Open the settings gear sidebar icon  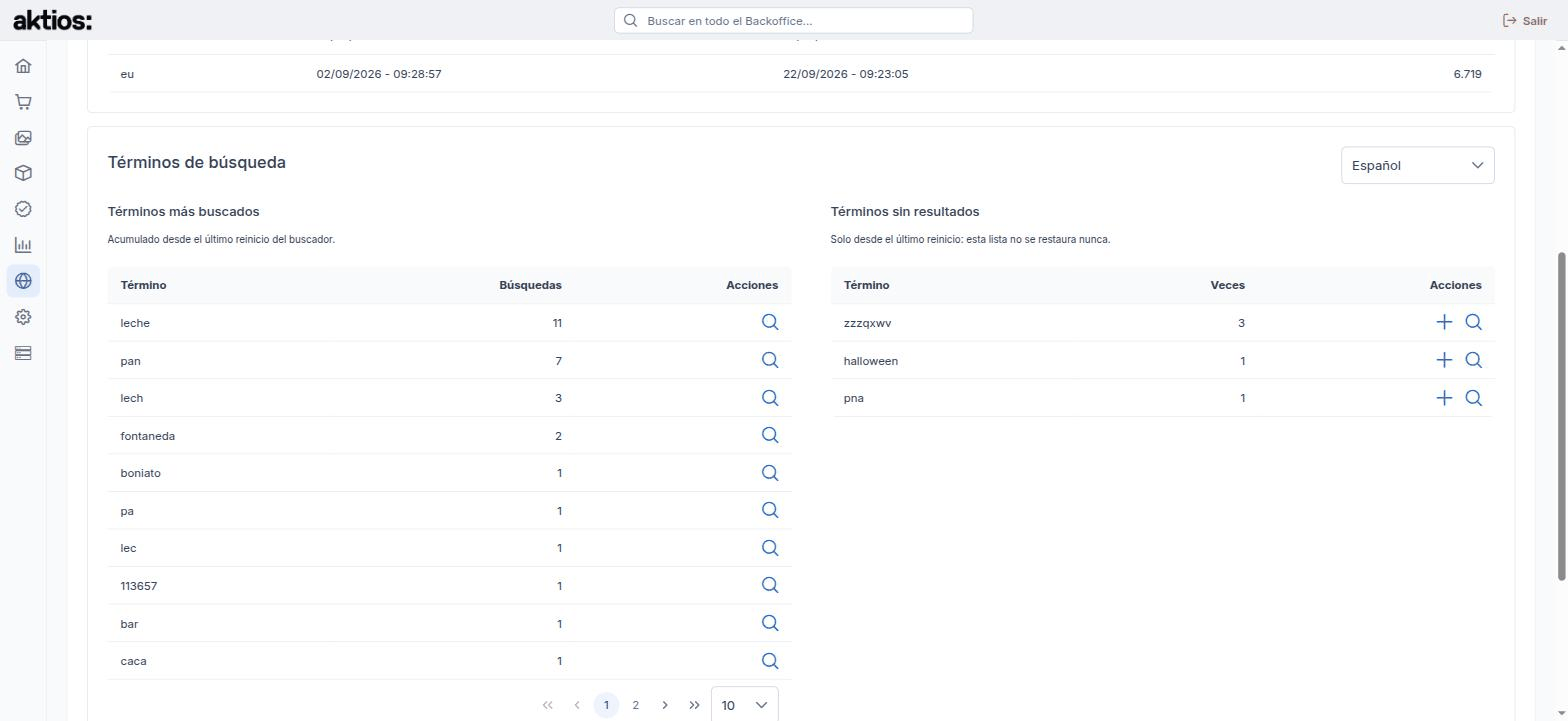coord(23,317)
